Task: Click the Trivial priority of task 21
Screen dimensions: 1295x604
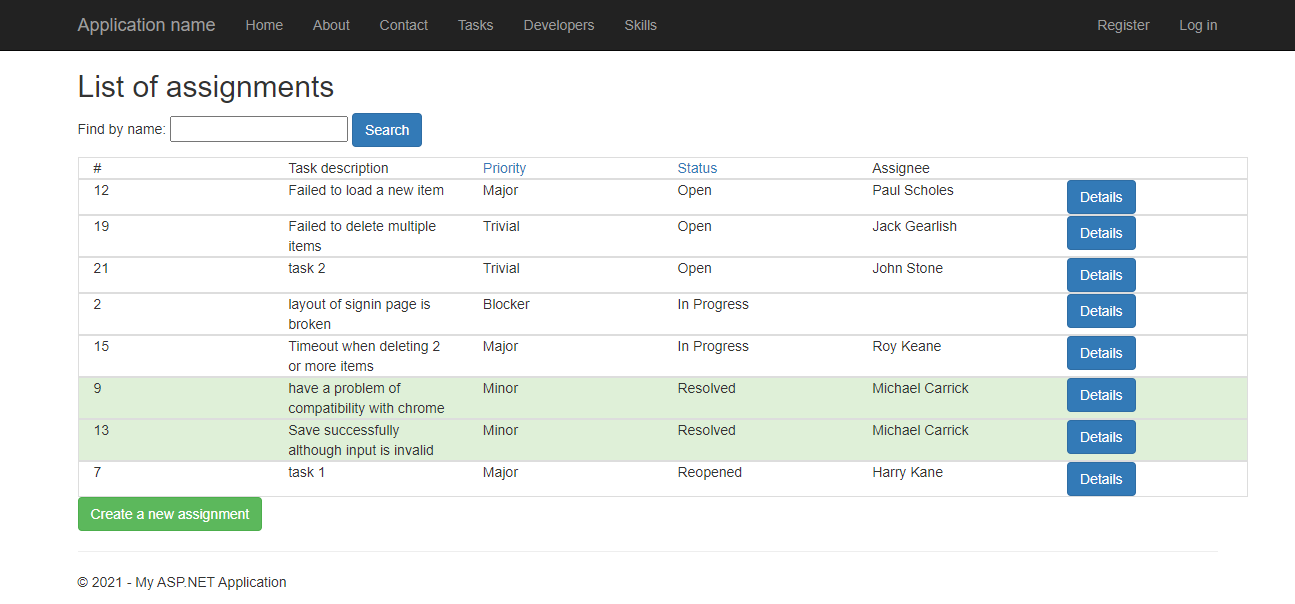Action: [501, 268]
